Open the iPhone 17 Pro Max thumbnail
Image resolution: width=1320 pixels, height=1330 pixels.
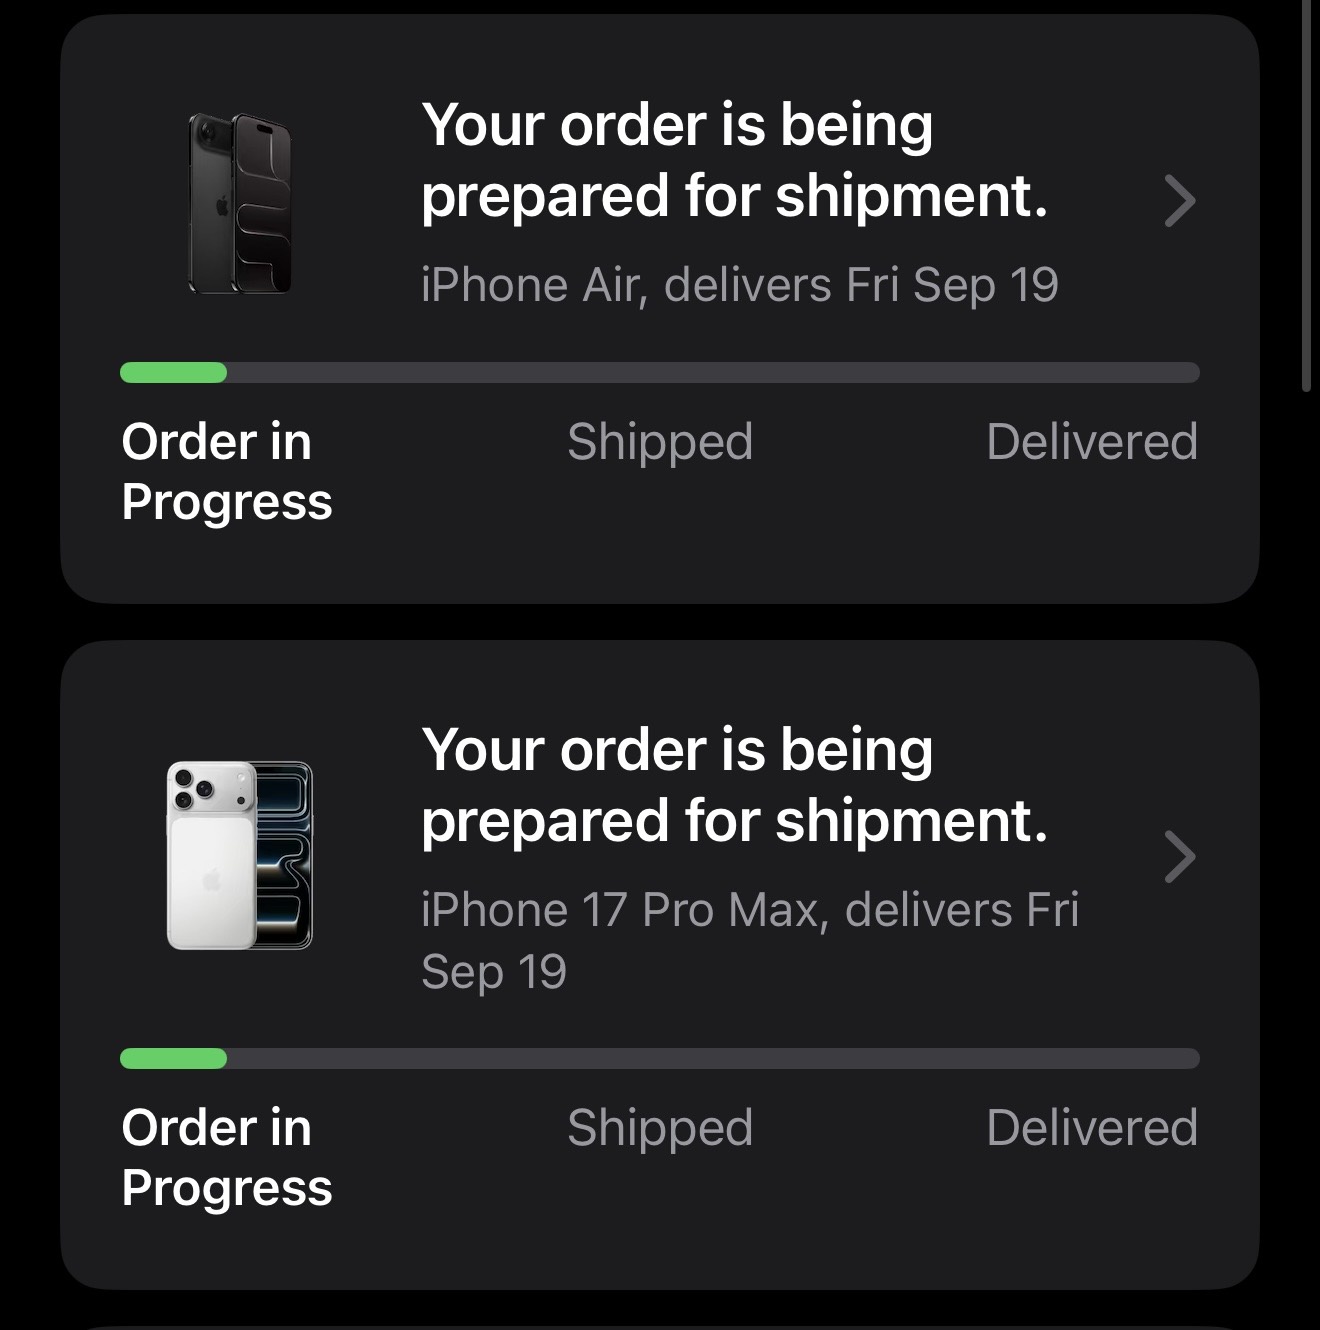pyautogui.click(x=240, y=855)
